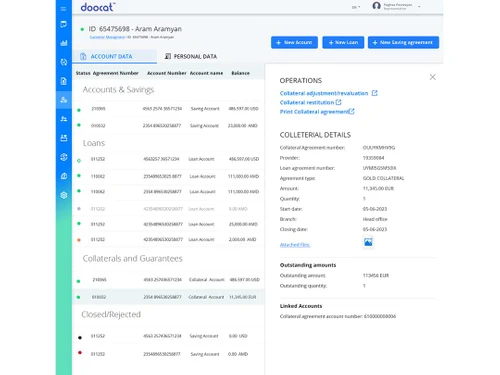Open the bar chart reports icon in the sidebar
Screen dimensions: 500x375
pos(64,43)
